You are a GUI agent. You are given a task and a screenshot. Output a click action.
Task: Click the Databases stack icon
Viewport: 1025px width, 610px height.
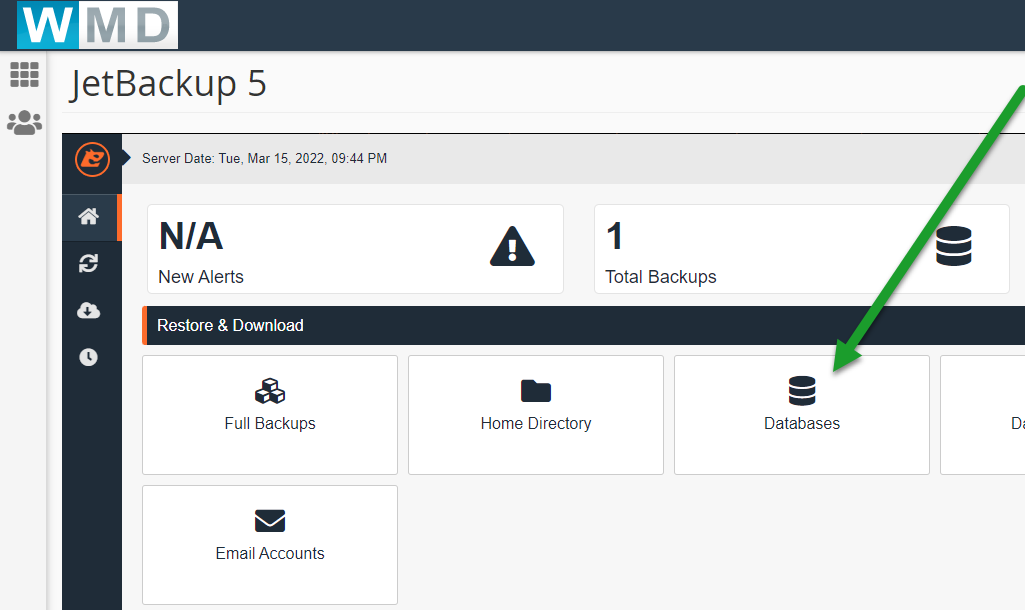pyautogui.click(x=802, y=391)
